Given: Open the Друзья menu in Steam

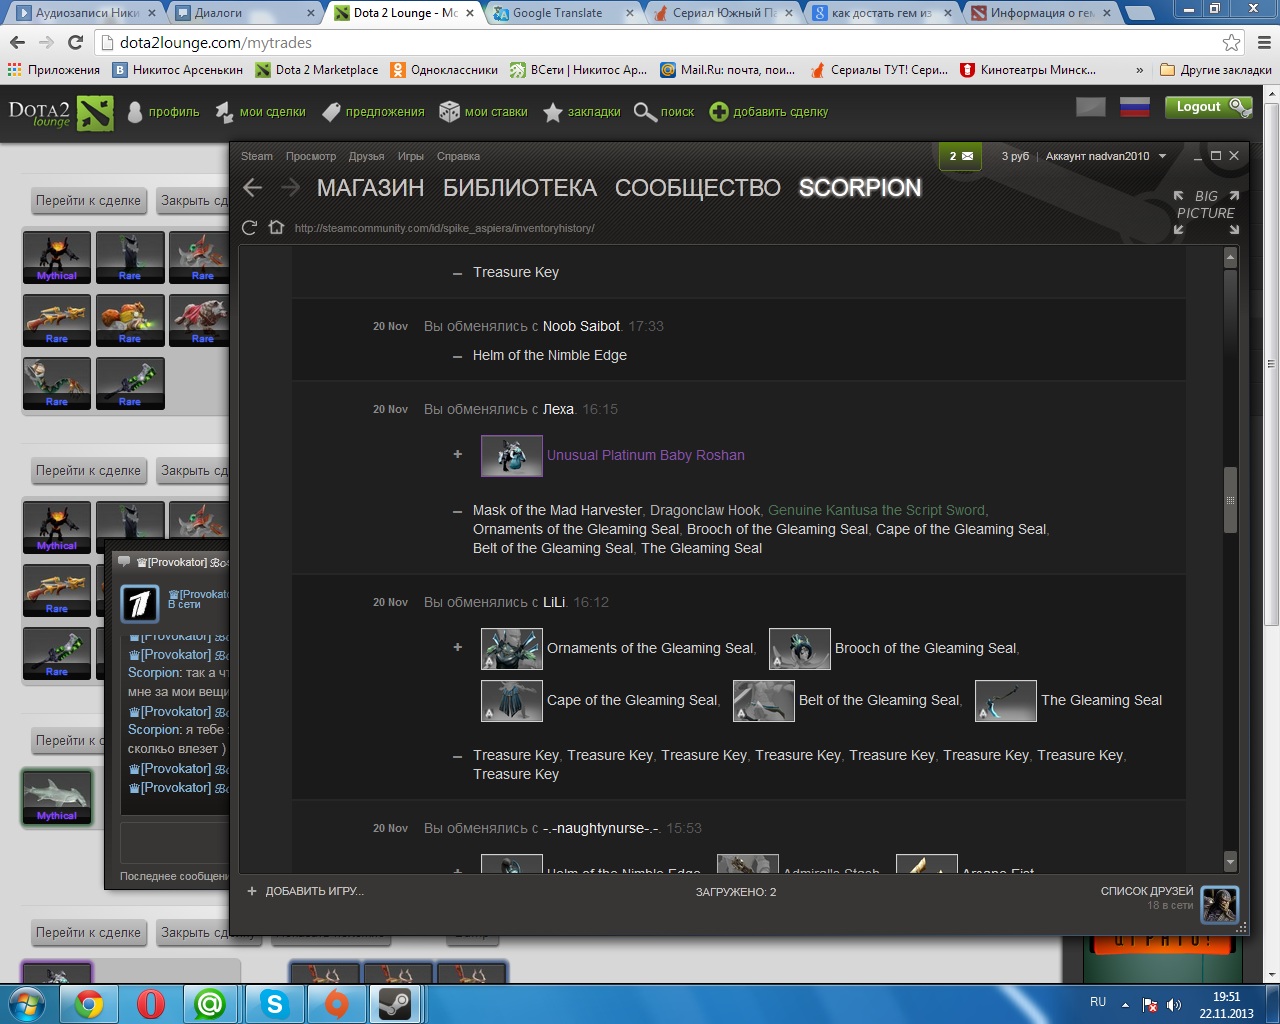Looking at the screenshot, I should [x=367, y=156].
